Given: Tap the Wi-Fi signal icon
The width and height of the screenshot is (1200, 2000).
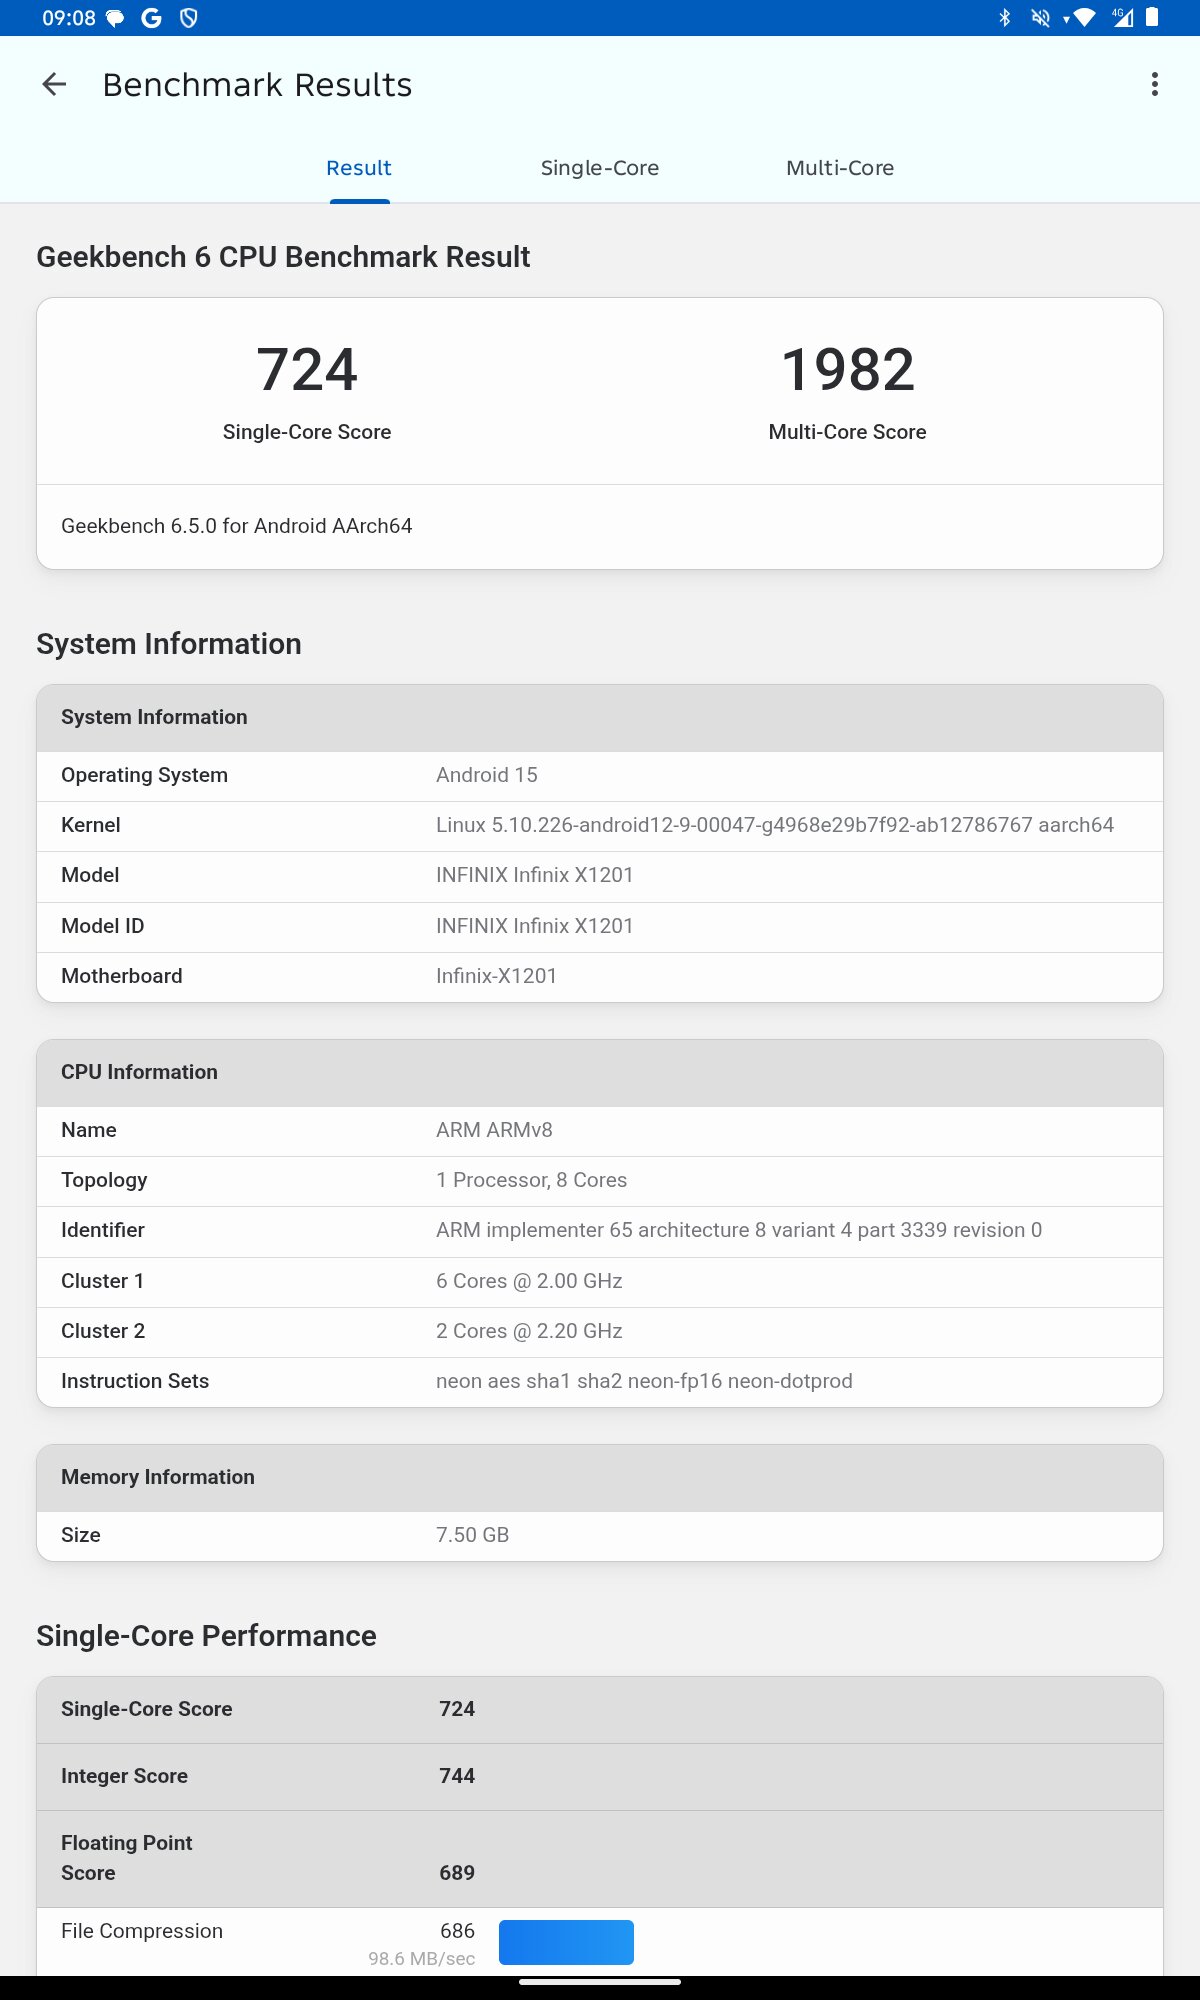Looking at the screenshot, I should pos(1083,18).
